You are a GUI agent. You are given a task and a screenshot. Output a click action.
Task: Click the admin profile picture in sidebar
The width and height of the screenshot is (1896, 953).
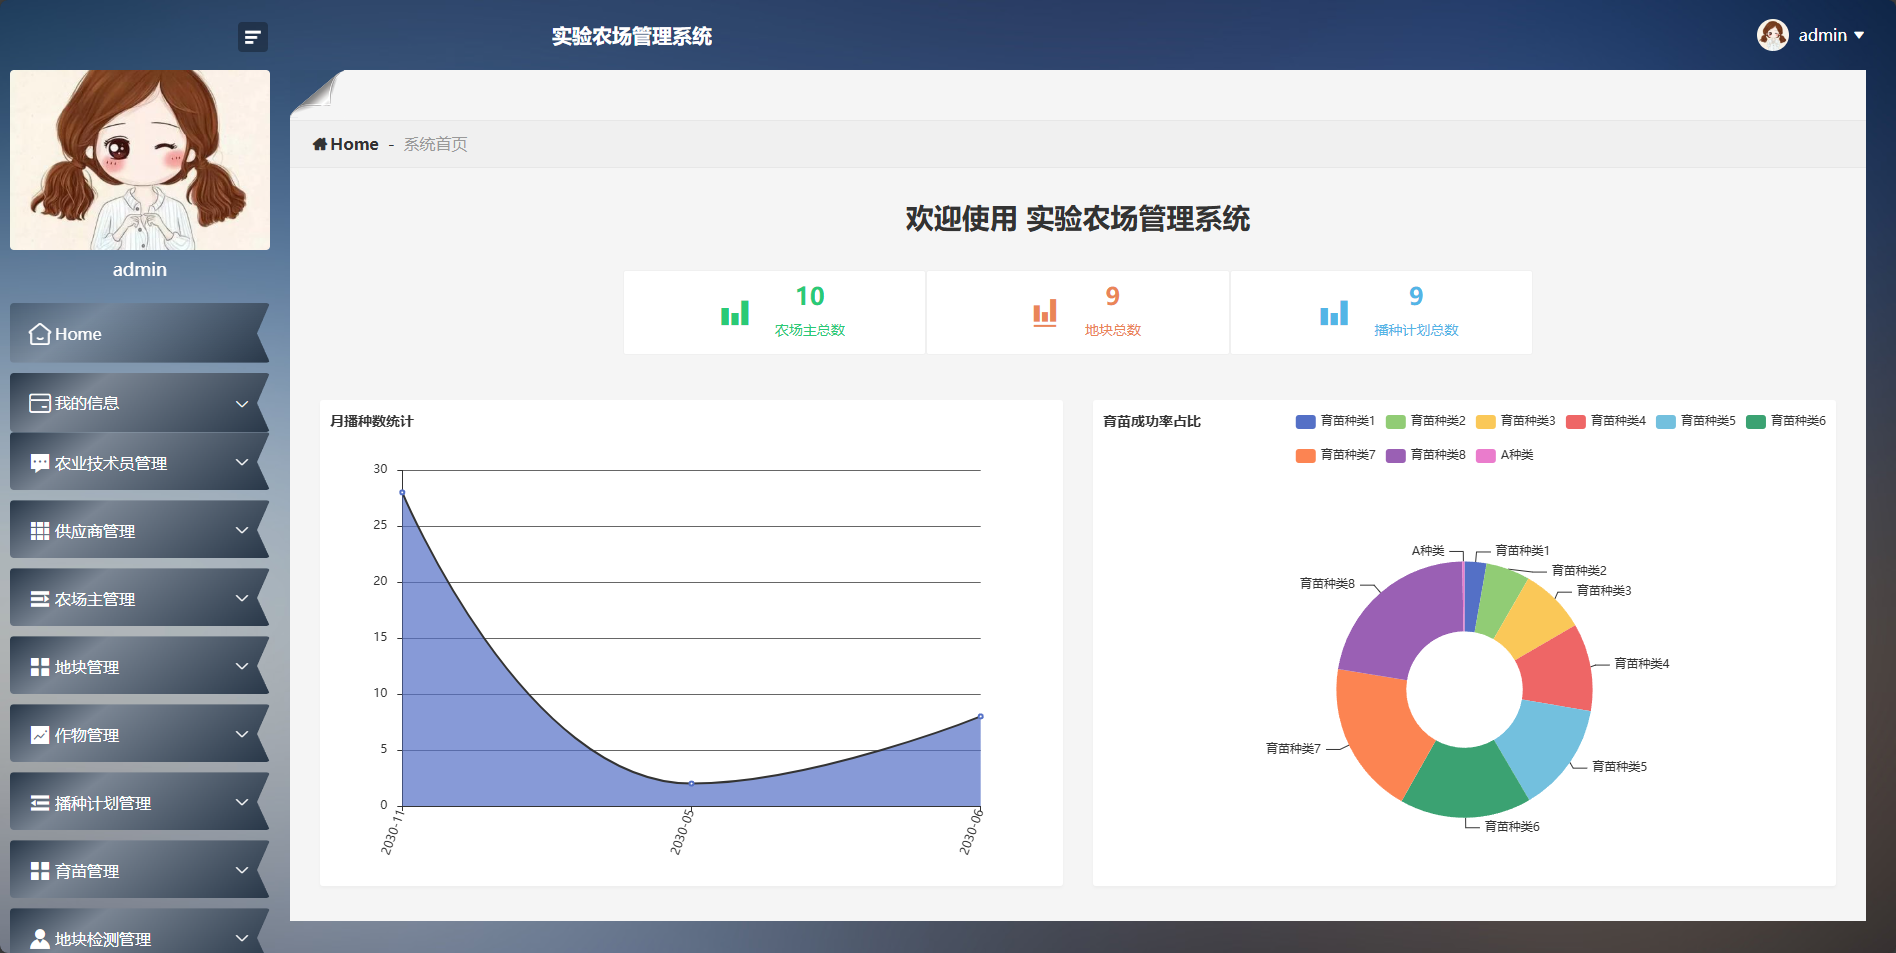point(140,160)
